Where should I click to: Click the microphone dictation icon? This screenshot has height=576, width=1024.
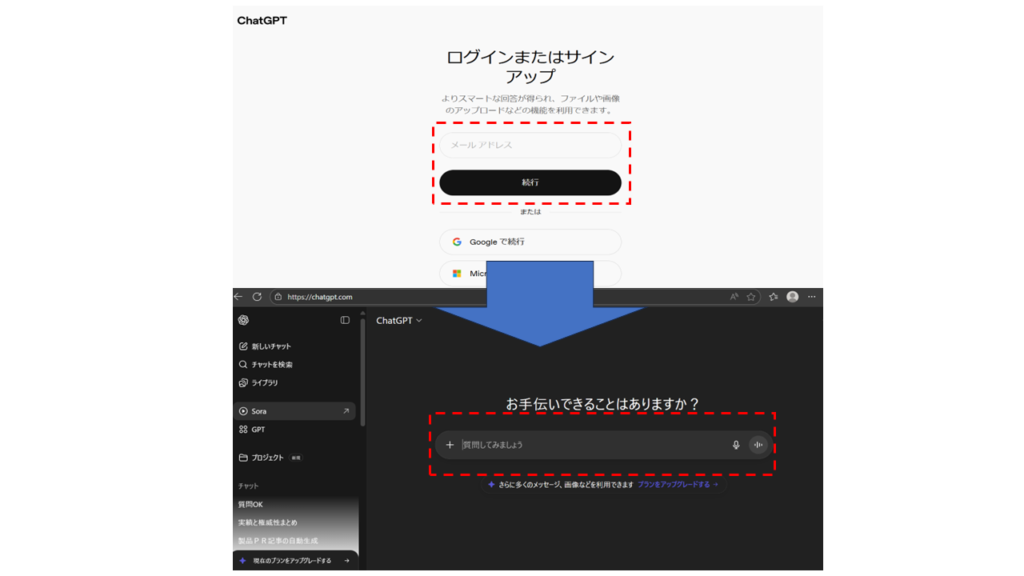736,445
